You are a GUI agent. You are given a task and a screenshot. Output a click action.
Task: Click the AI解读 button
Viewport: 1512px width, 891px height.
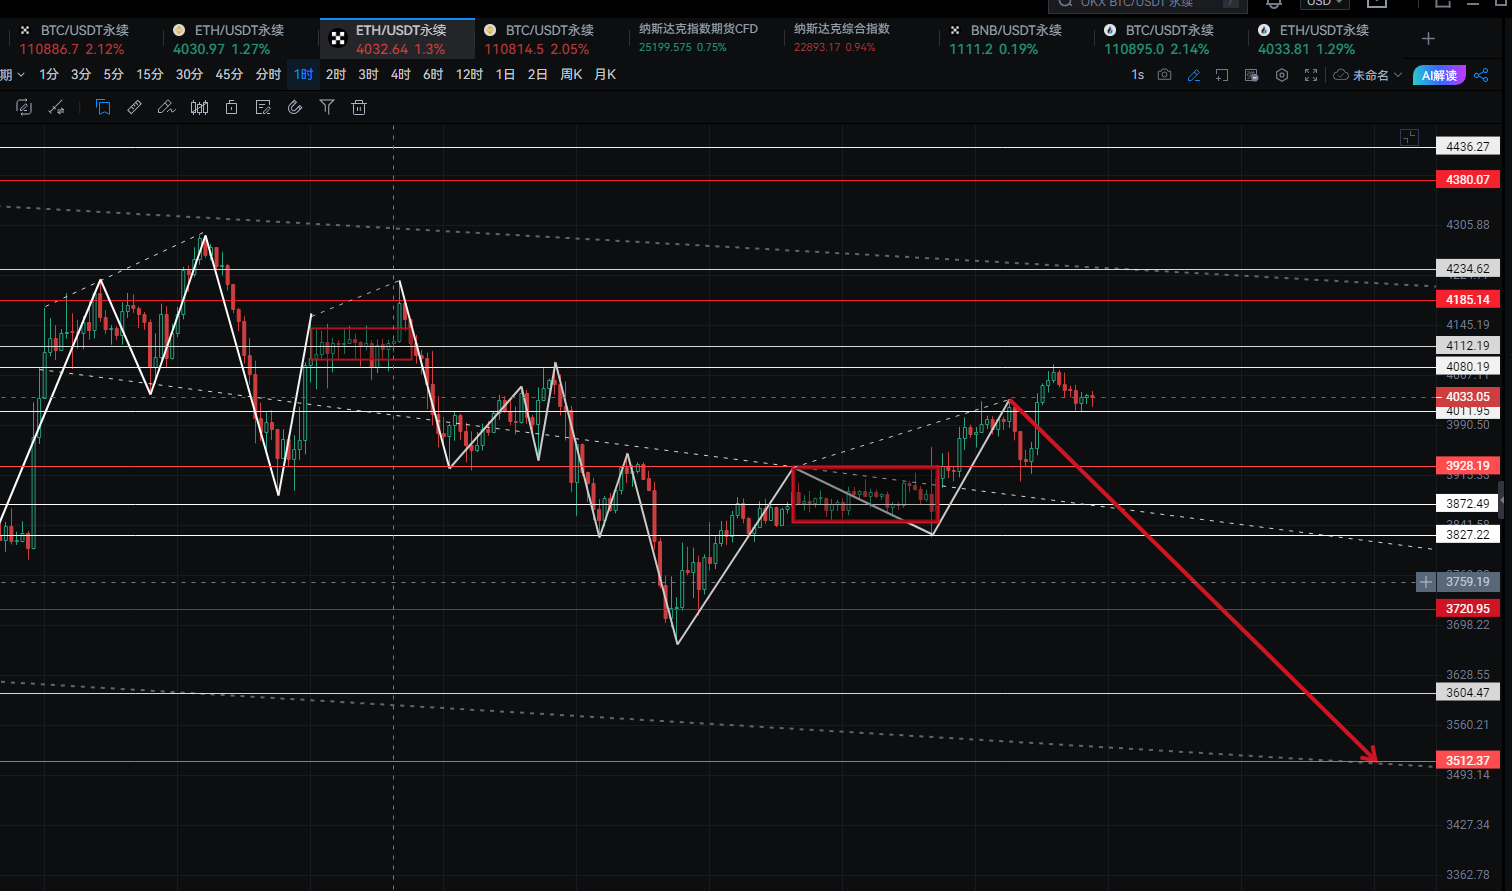1438,75
